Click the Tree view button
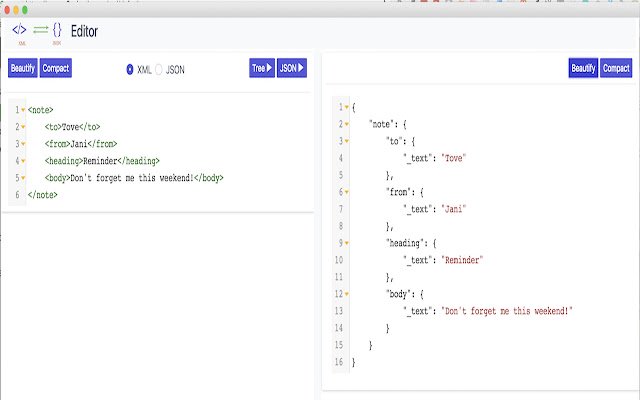640x400 pixels. (262, 69)
